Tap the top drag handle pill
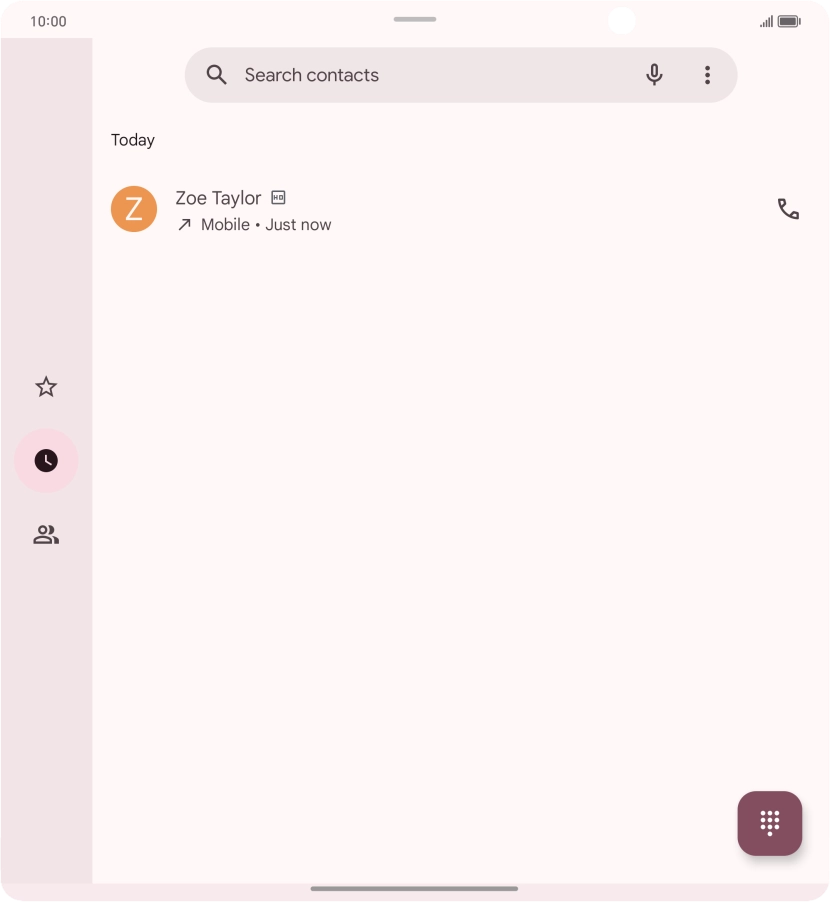The height and width of the screenshot is (902, 830). [415, 19]
